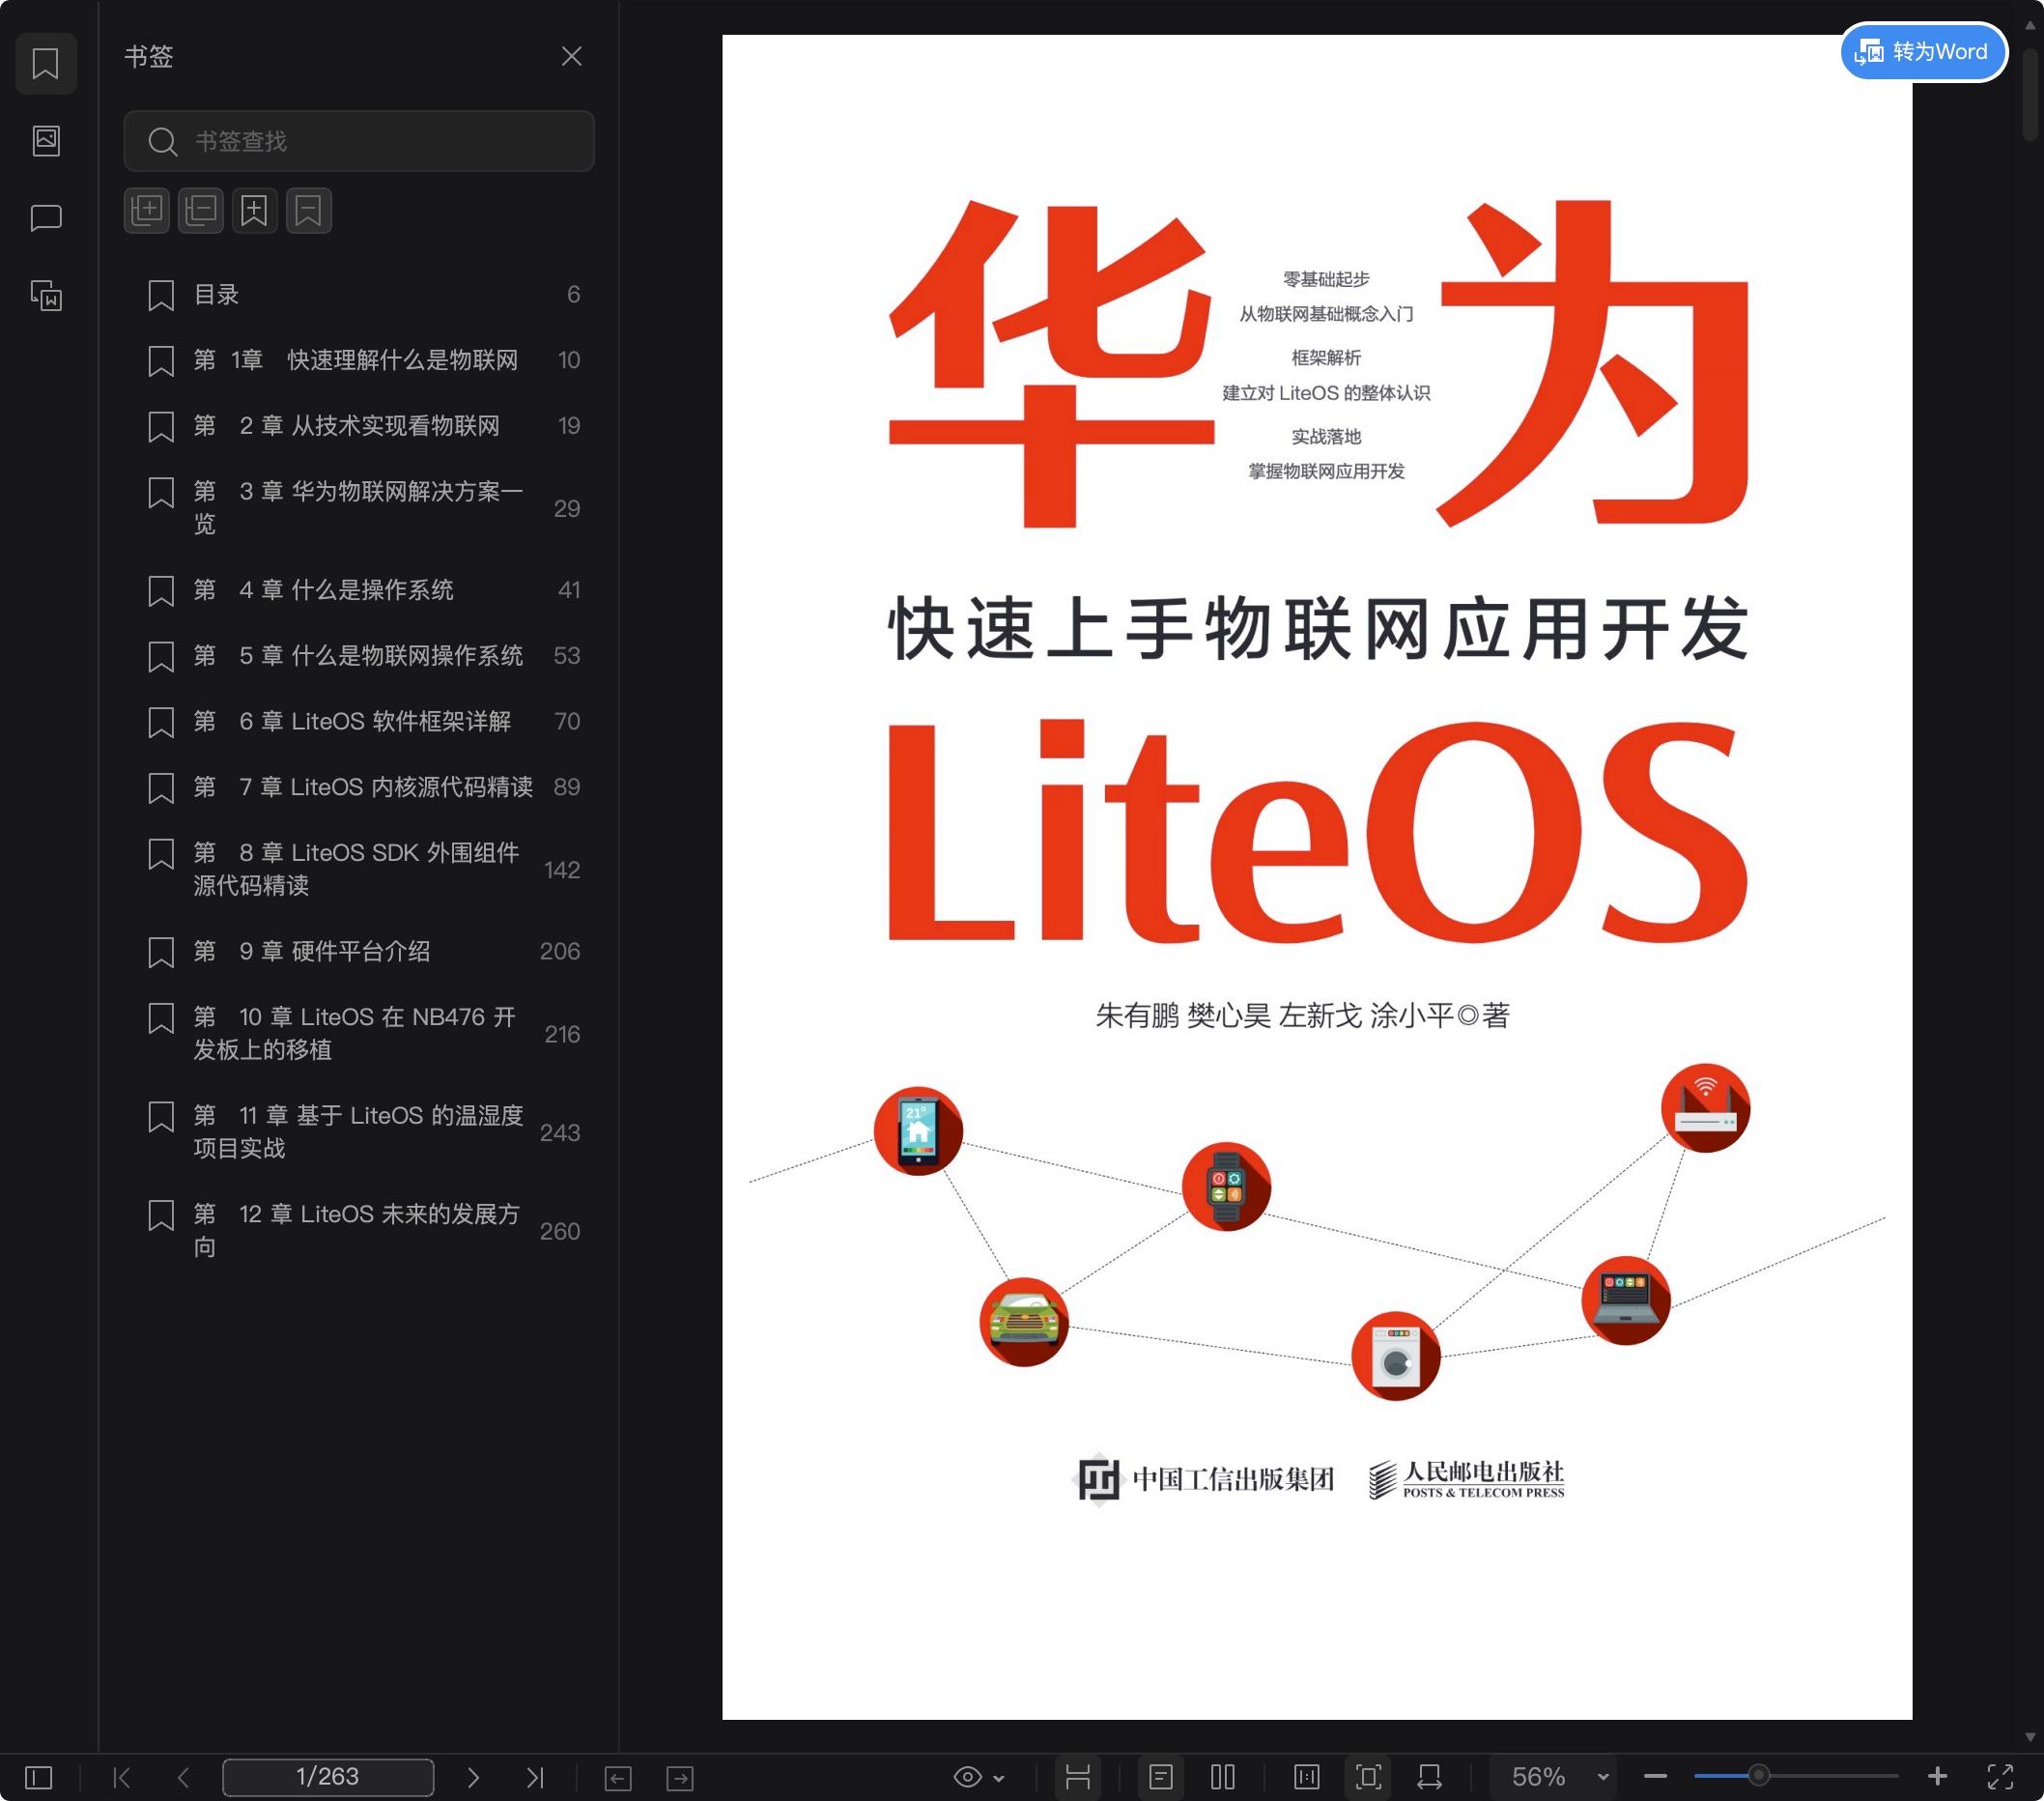Open the thumbnails panel icon

[x=46, y=140]
